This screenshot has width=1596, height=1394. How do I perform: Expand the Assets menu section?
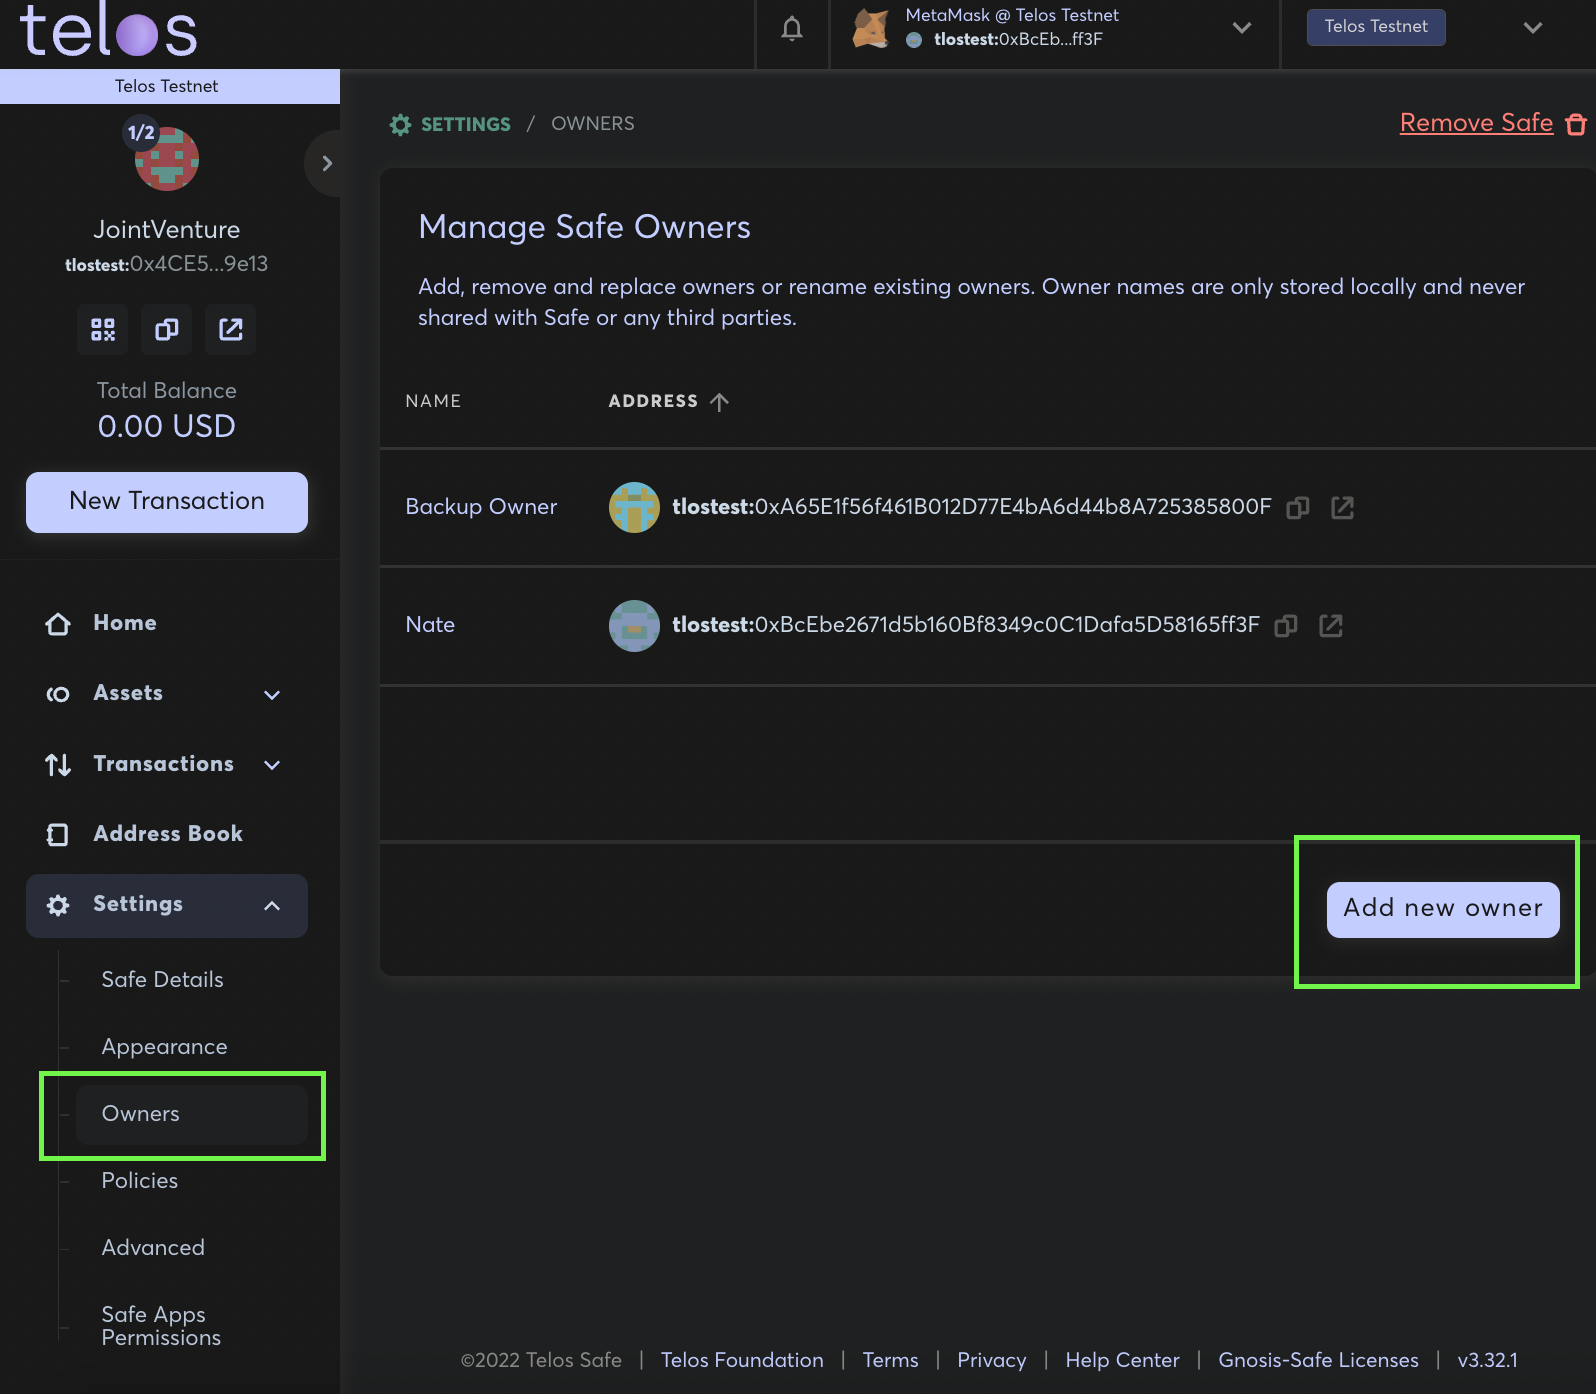(271, 694)
